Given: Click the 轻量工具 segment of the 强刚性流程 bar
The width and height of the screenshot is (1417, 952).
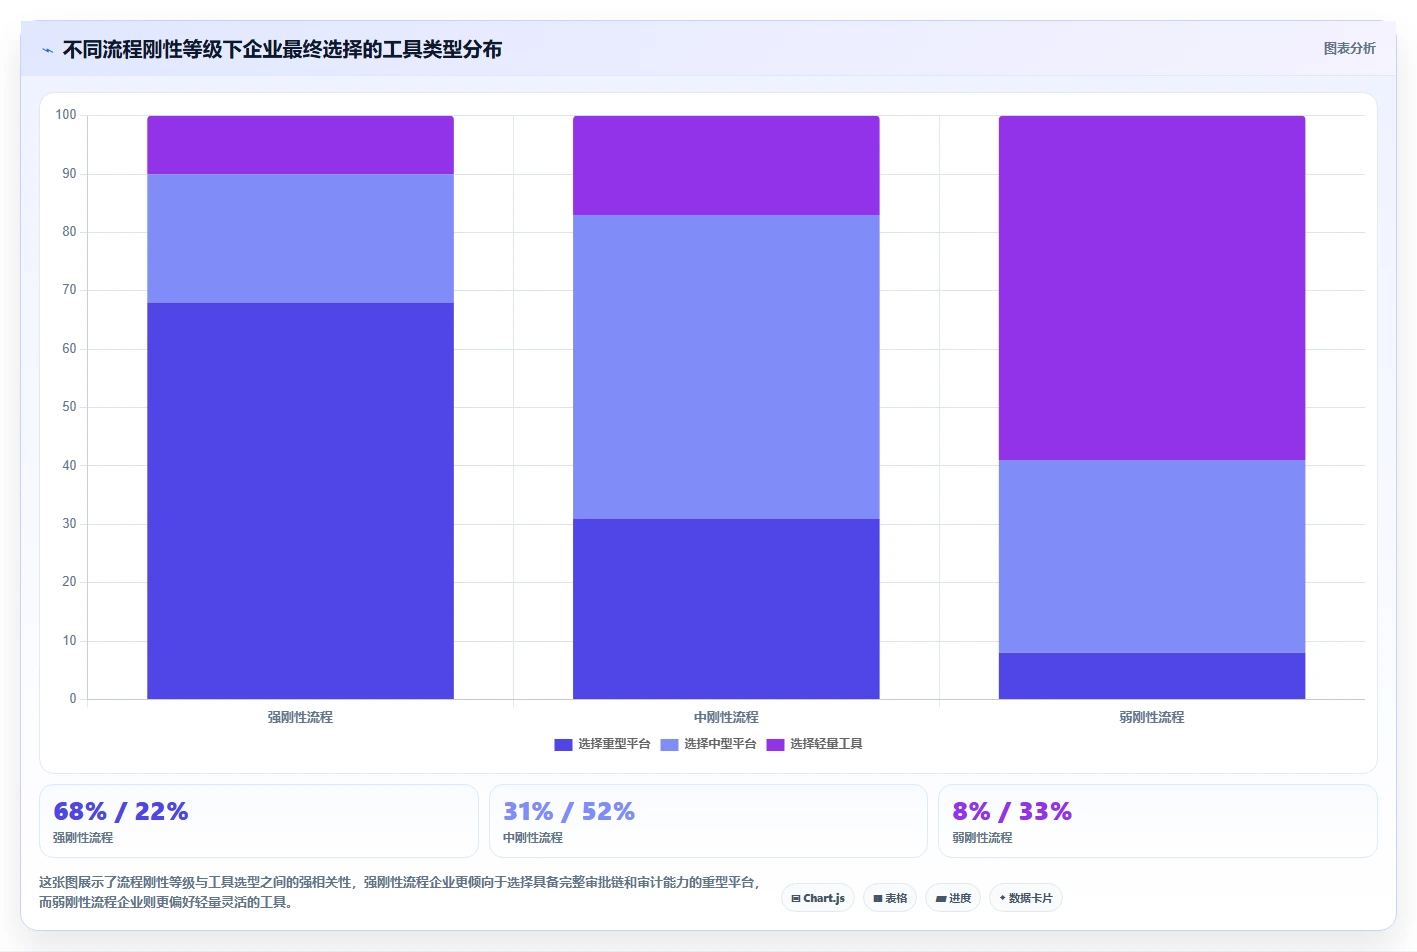Looking at the screenshot, I should tap(300, 145).
